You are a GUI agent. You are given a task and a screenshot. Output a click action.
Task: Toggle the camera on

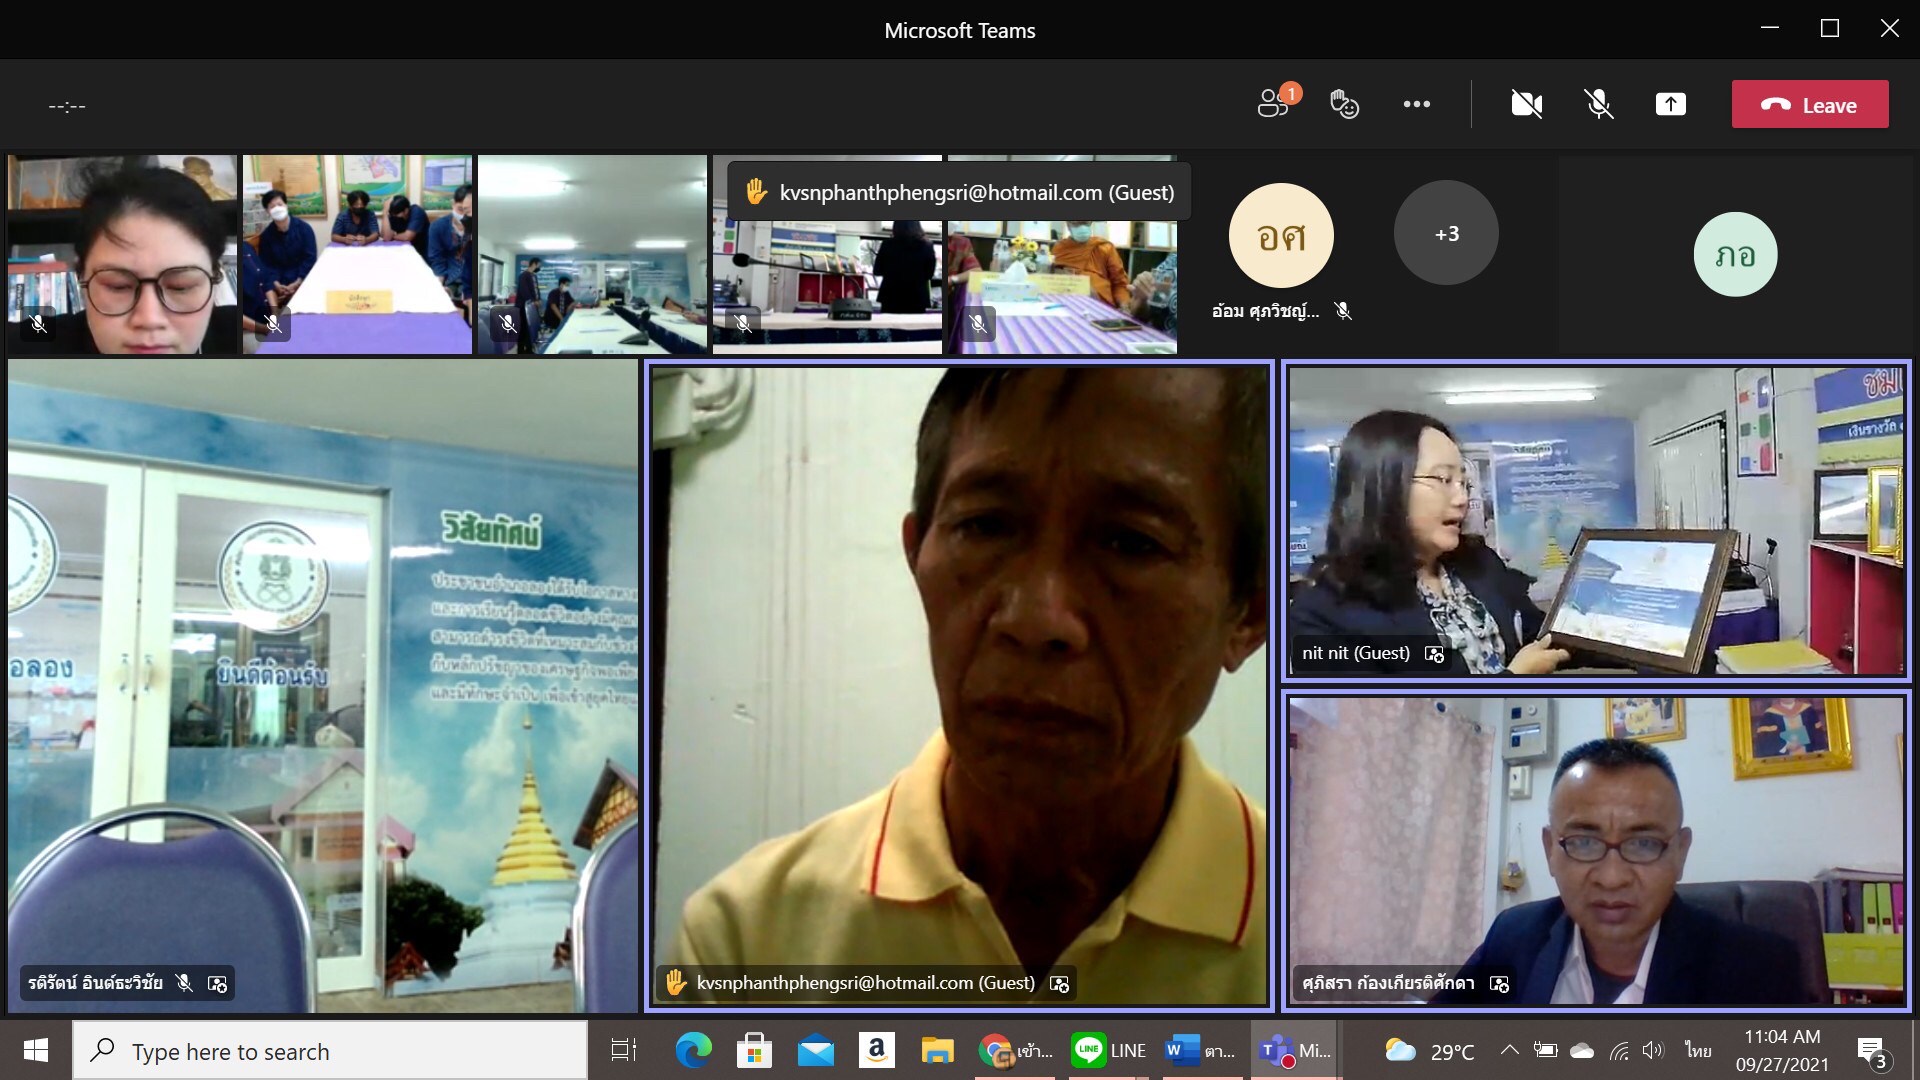pyautogui.click(x=1526, y=104)
